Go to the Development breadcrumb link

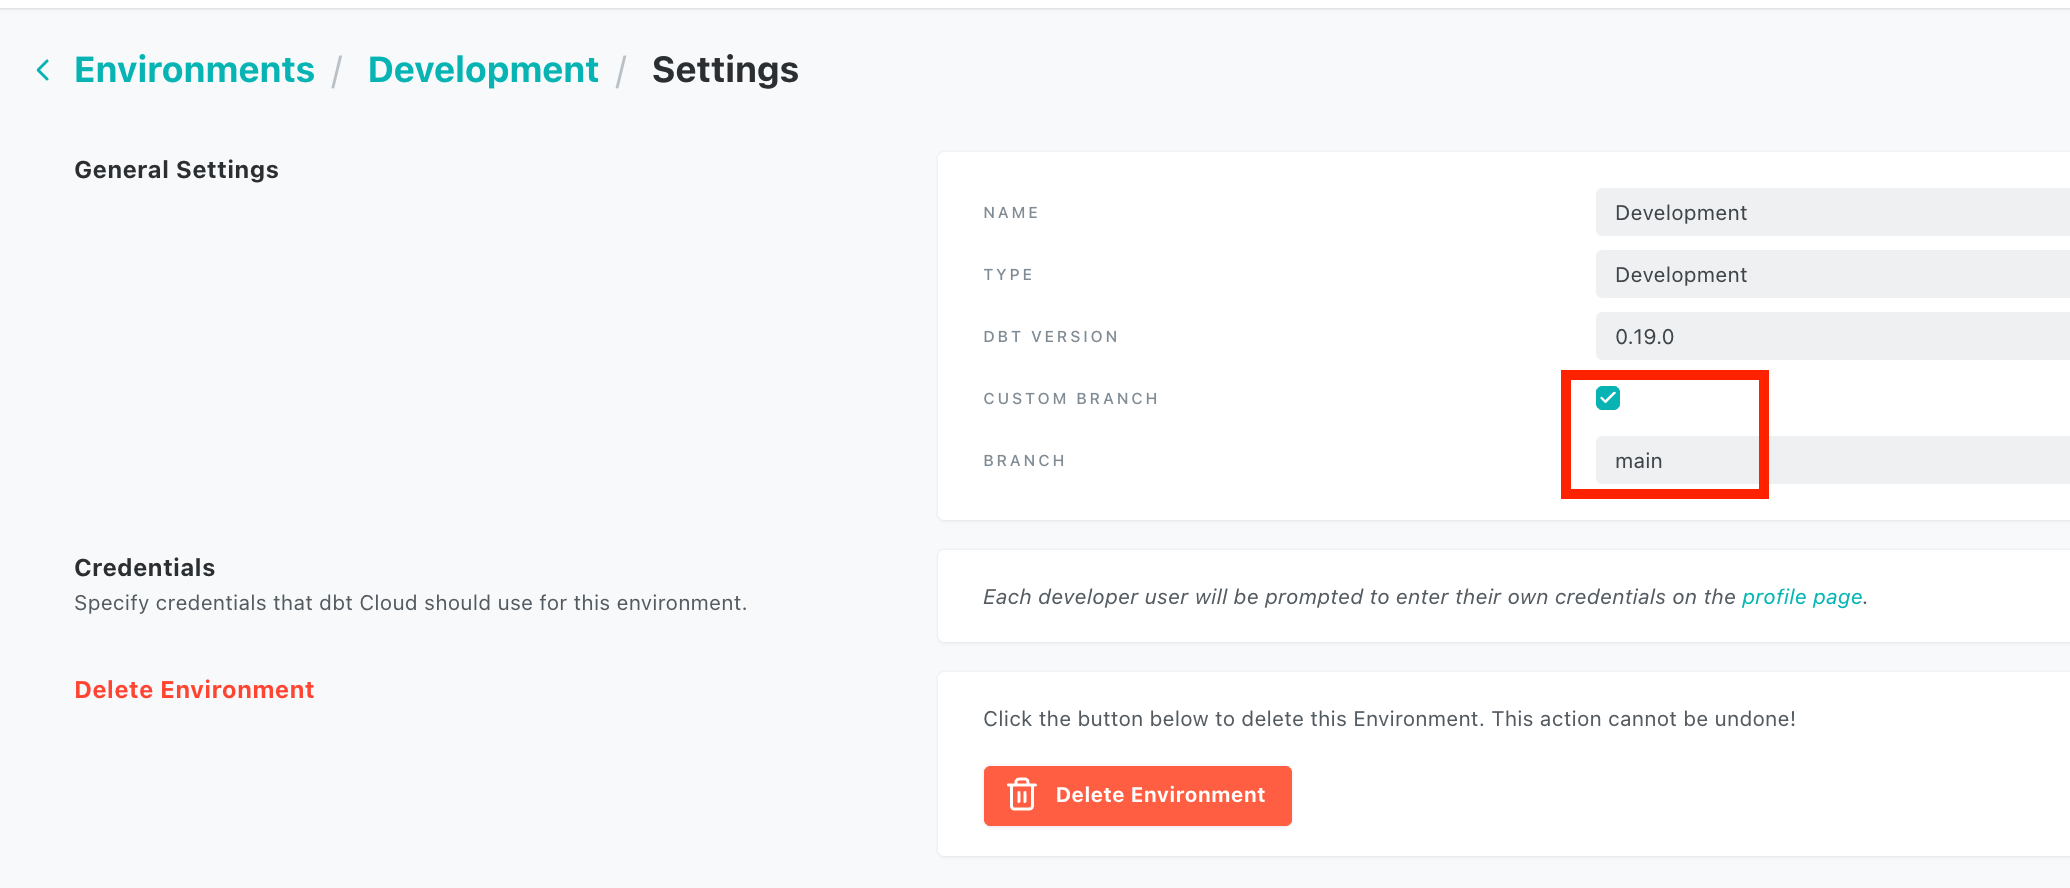(x=483, y=70)
